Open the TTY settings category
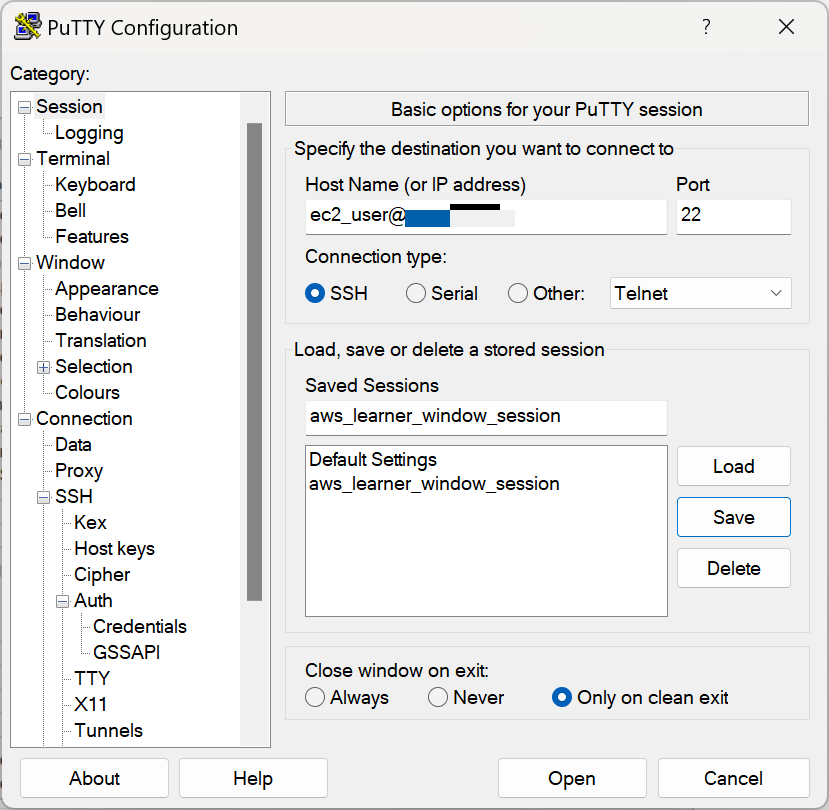Image resolution: width=829 pixels, height=810 pixels. coord(92,678)
